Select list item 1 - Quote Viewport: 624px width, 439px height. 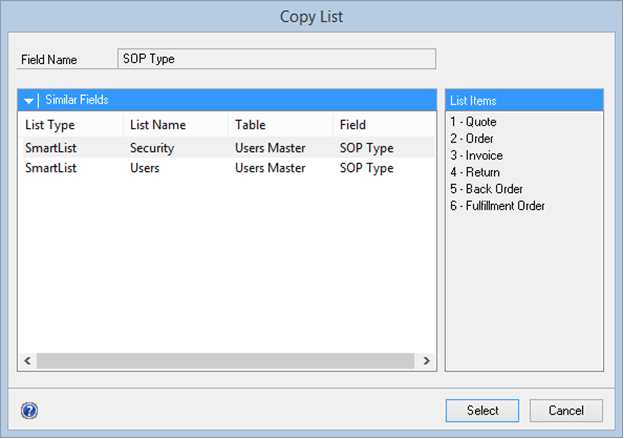pyautogui.click(x=473, y=122)
